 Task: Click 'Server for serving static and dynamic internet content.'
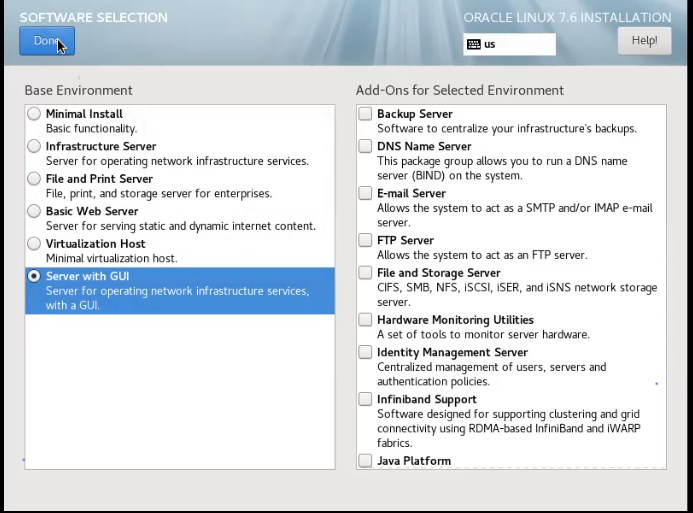coord(181,226)
